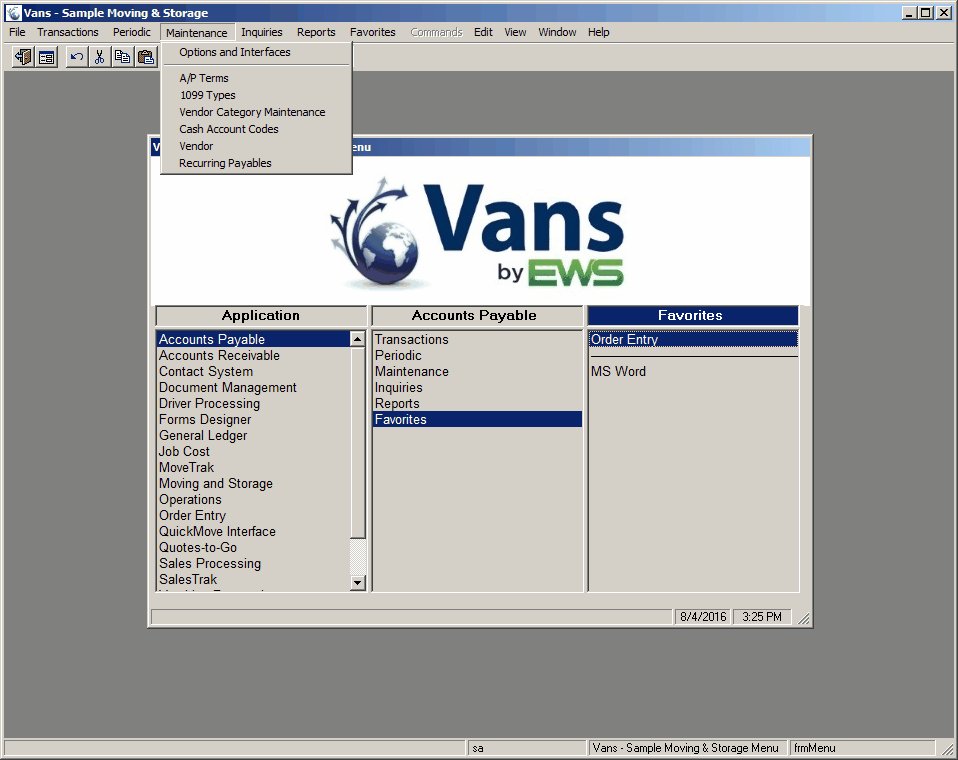This screenshot has width=958, height=760.
Task: Select Accounts Receivable application
Action: click(254, 356)
